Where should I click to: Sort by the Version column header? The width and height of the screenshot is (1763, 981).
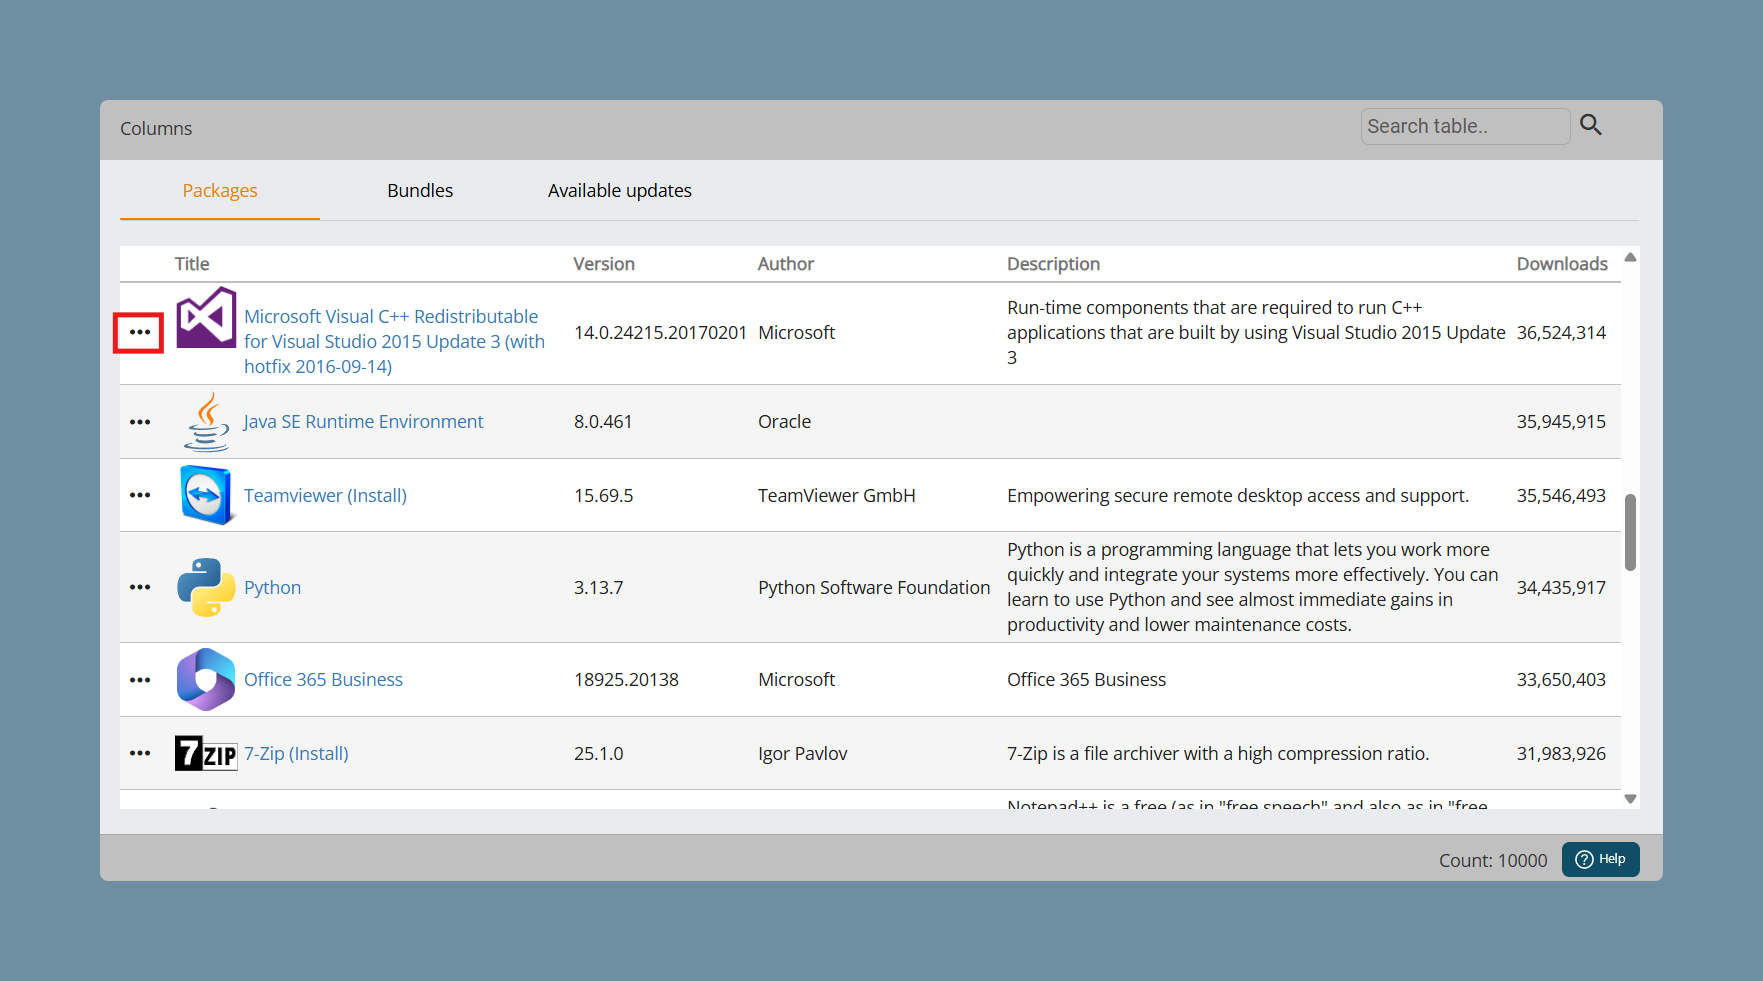pos(604,263)
